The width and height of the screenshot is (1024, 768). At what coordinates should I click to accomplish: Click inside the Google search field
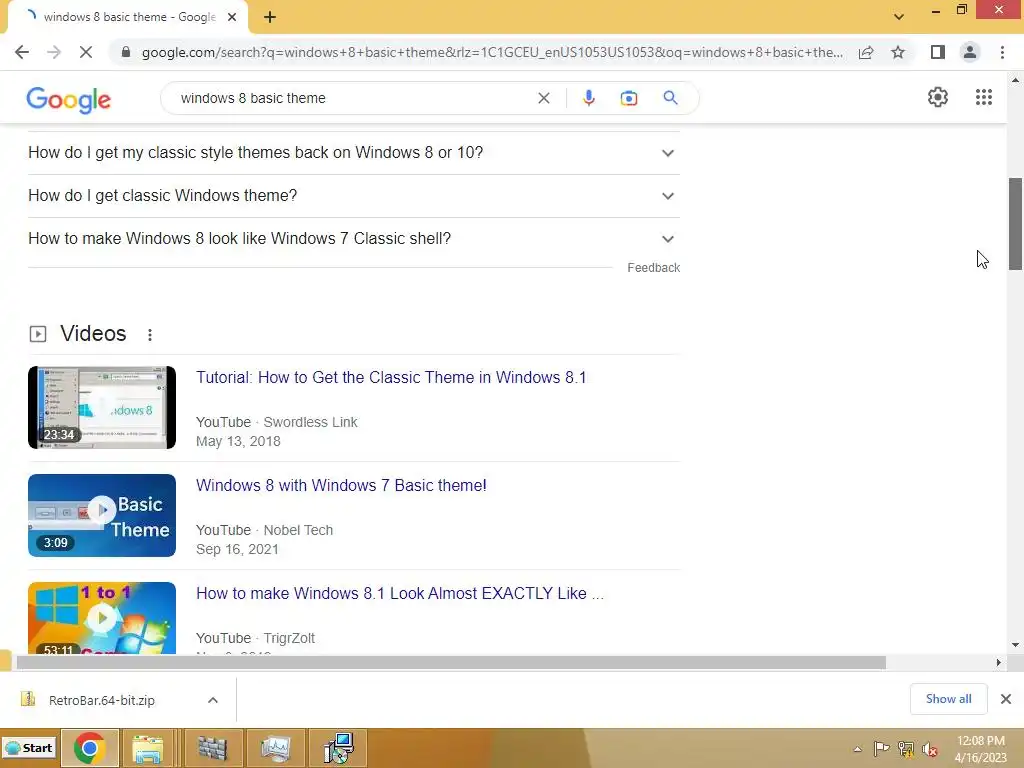point(353,98)
